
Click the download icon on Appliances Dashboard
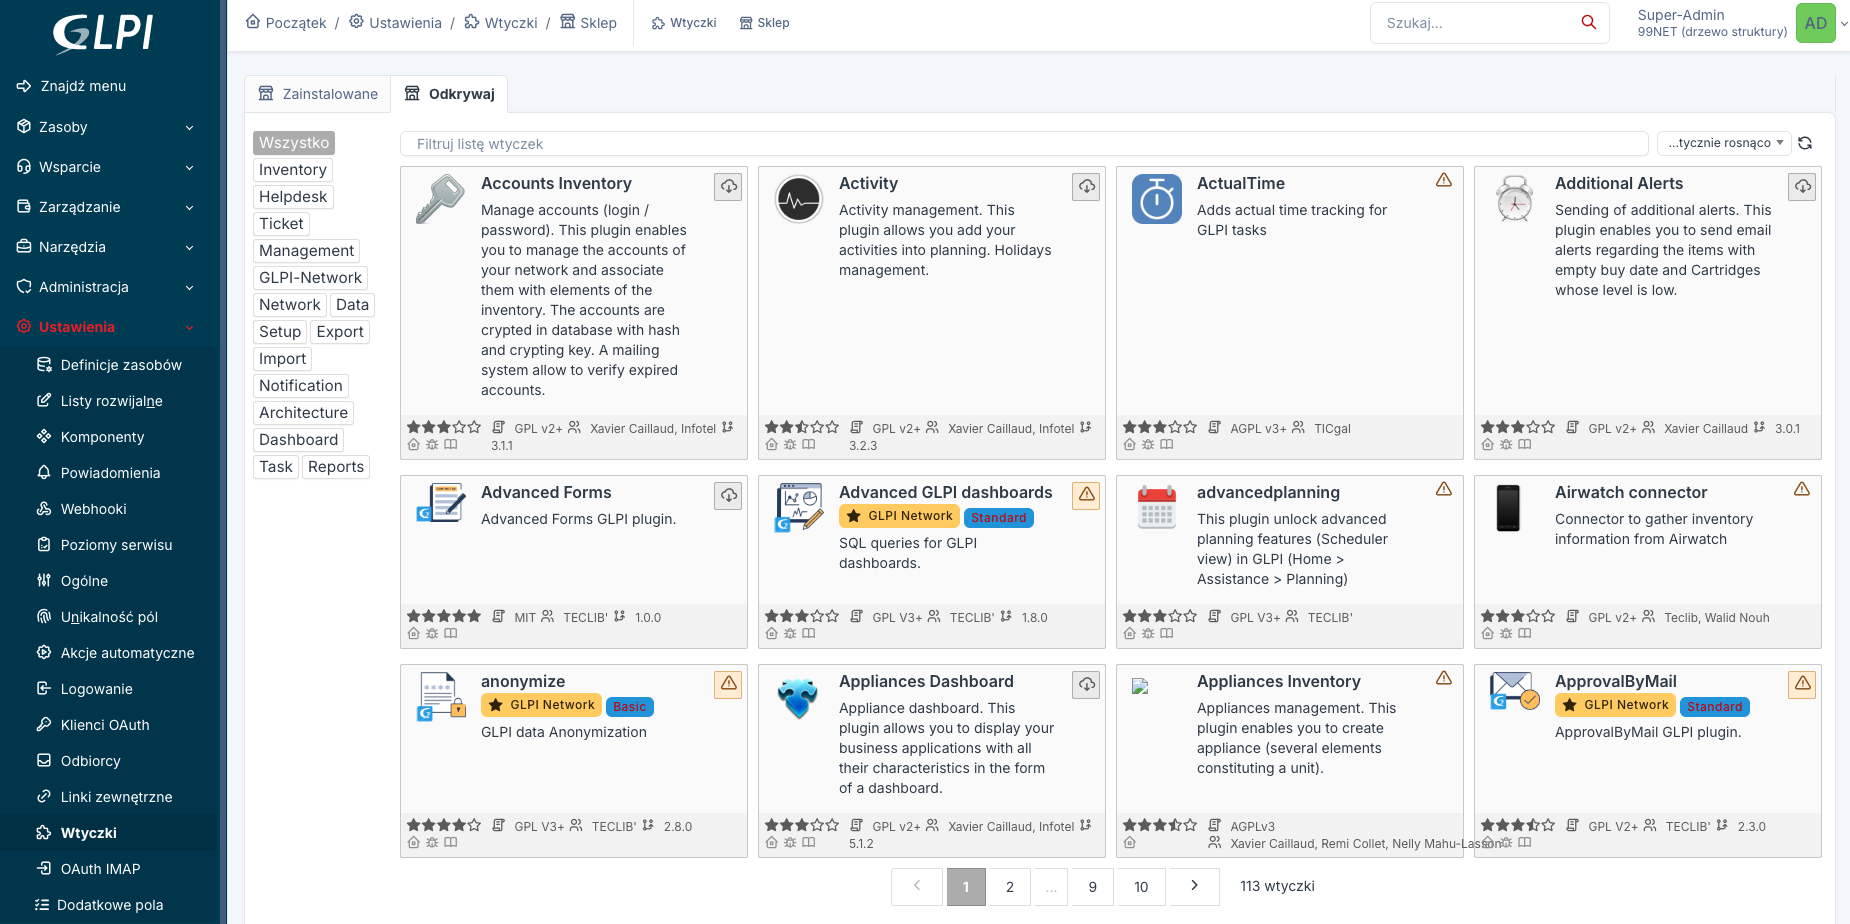[1087, 685]
